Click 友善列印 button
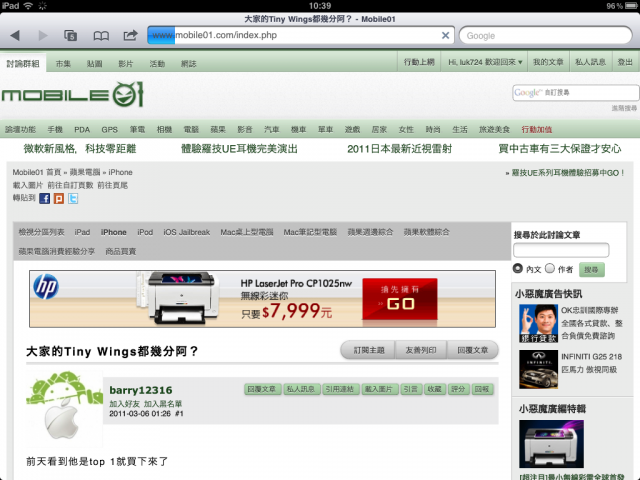Image resolution: width=640 pixels, height=480 pixels. coord(421,350)
